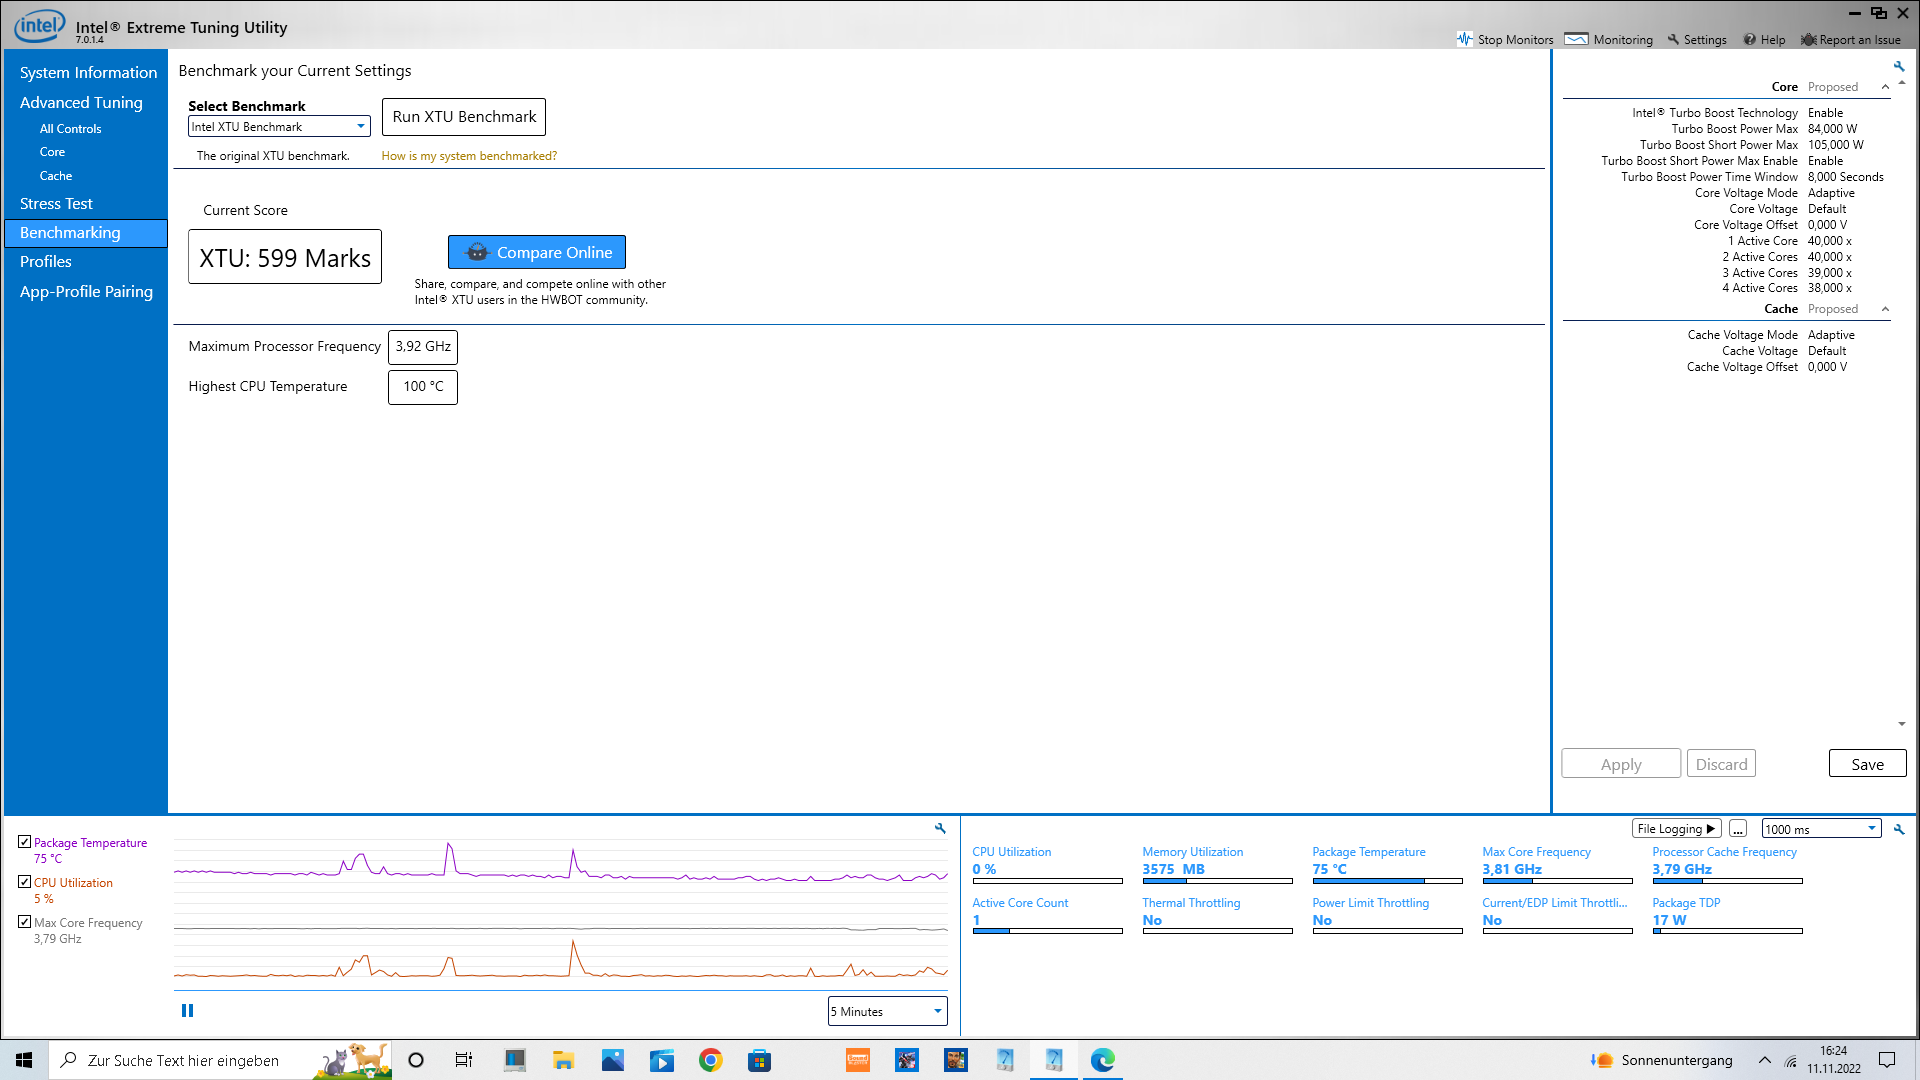Viewport: 1920px width, 1080px height.
Task: Open the Select Benchmark dropdown
Action: tap(279, 127)
